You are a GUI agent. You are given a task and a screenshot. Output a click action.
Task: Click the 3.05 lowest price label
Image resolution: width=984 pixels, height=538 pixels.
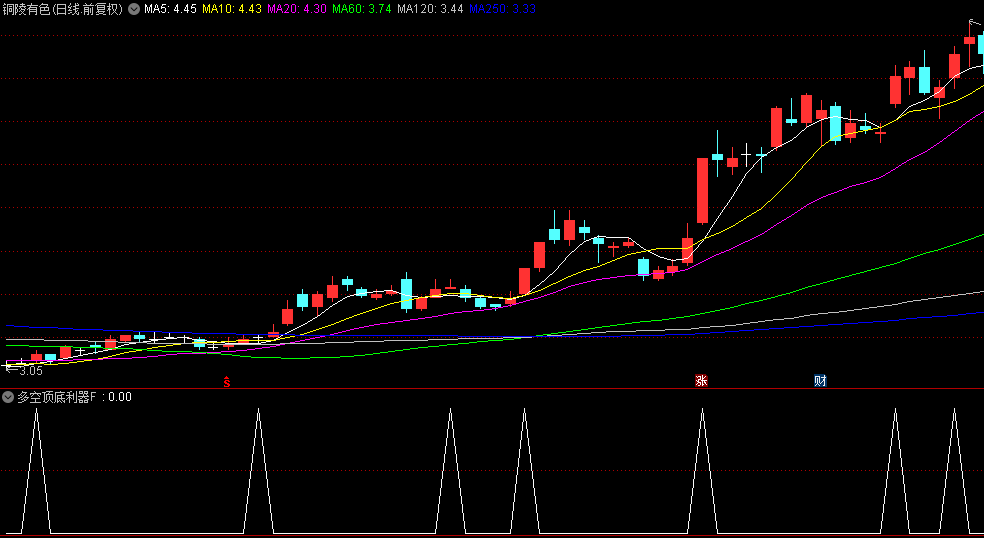click(x=31, y=371)
